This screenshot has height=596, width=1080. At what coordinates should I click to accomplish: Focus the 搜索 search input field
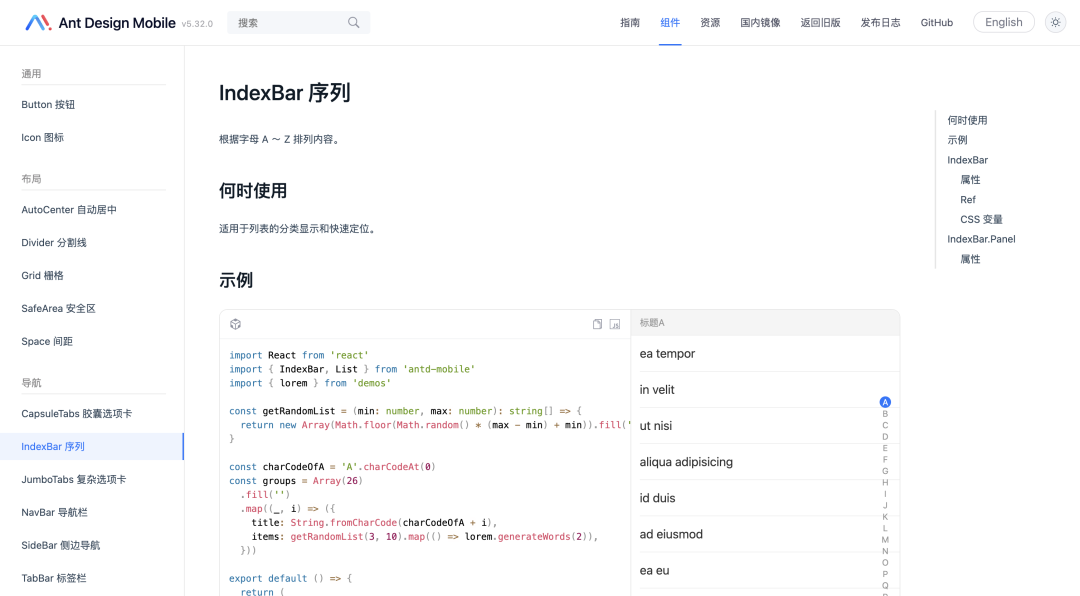click(x=298, y=23)
